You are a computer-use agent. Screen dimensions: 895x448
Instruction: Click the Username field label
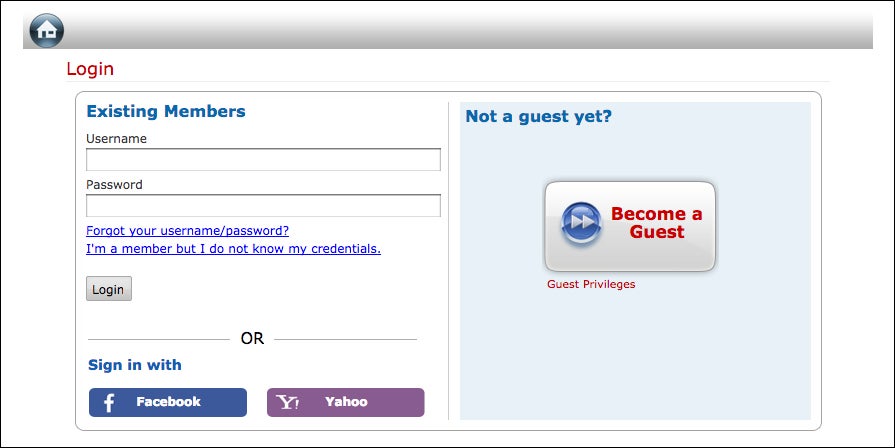pyautogui.click(x=116, y=139)
